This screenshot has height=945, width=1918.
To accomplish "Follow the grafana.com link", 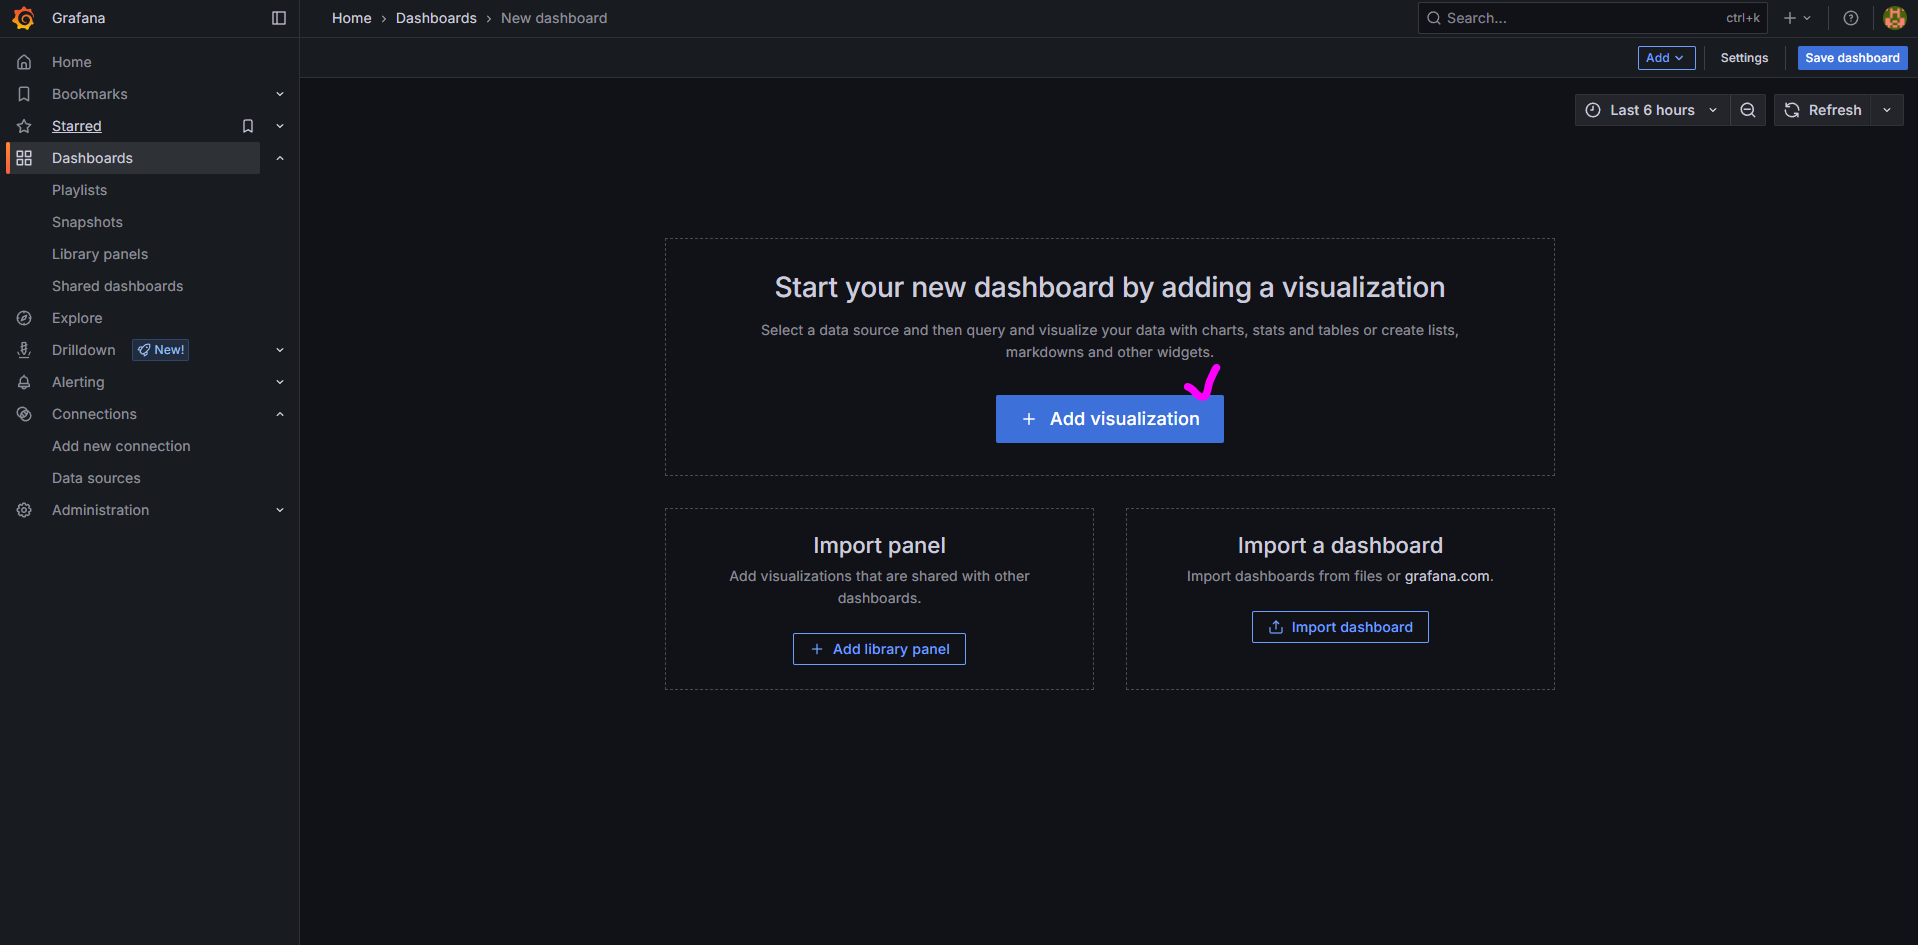I will (x=1447, y=576).
